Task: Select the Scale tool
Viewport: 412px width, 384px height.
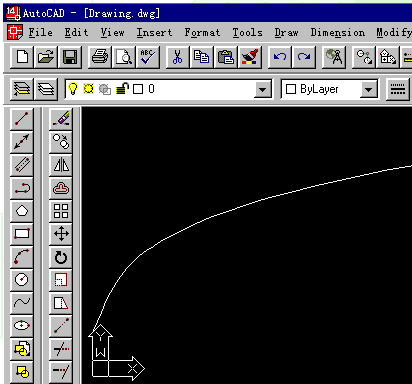Action: pyautogui.click(x=61, y=280)
